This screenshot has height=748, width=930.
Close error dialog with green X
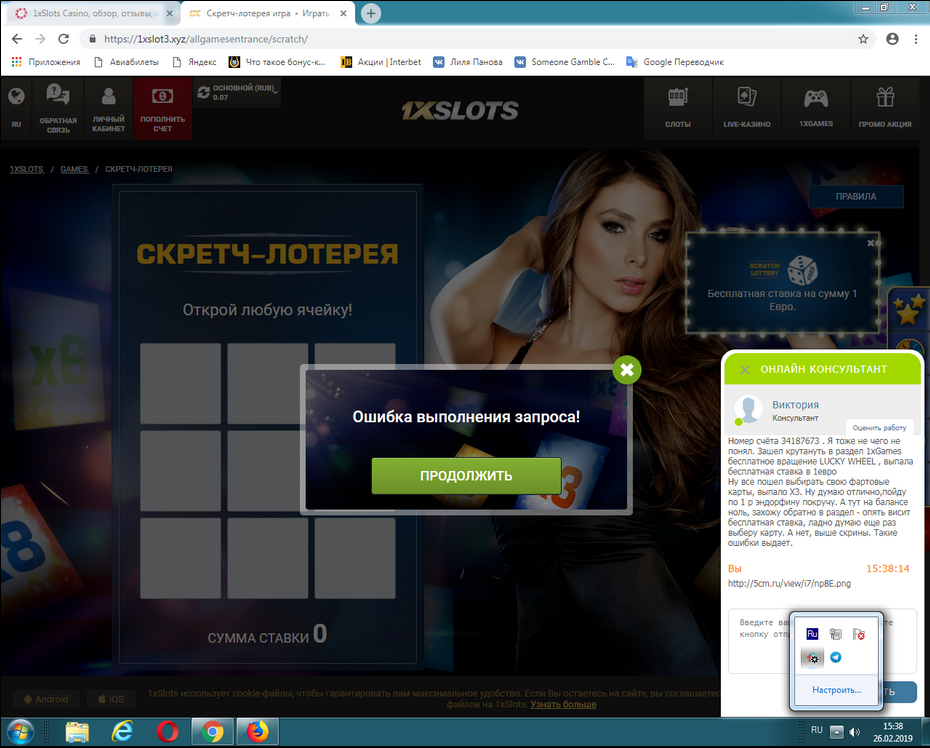pos(627,370)
